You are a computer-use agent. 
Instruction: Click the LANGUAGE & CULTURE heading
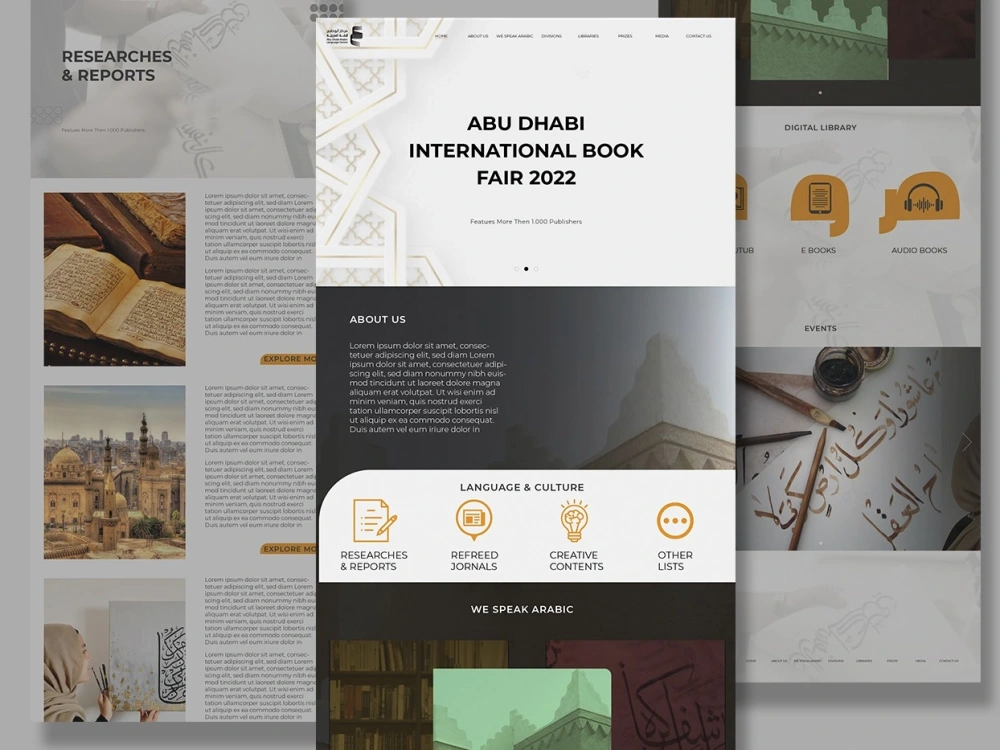pyautogui.click(x=522, y=487)
